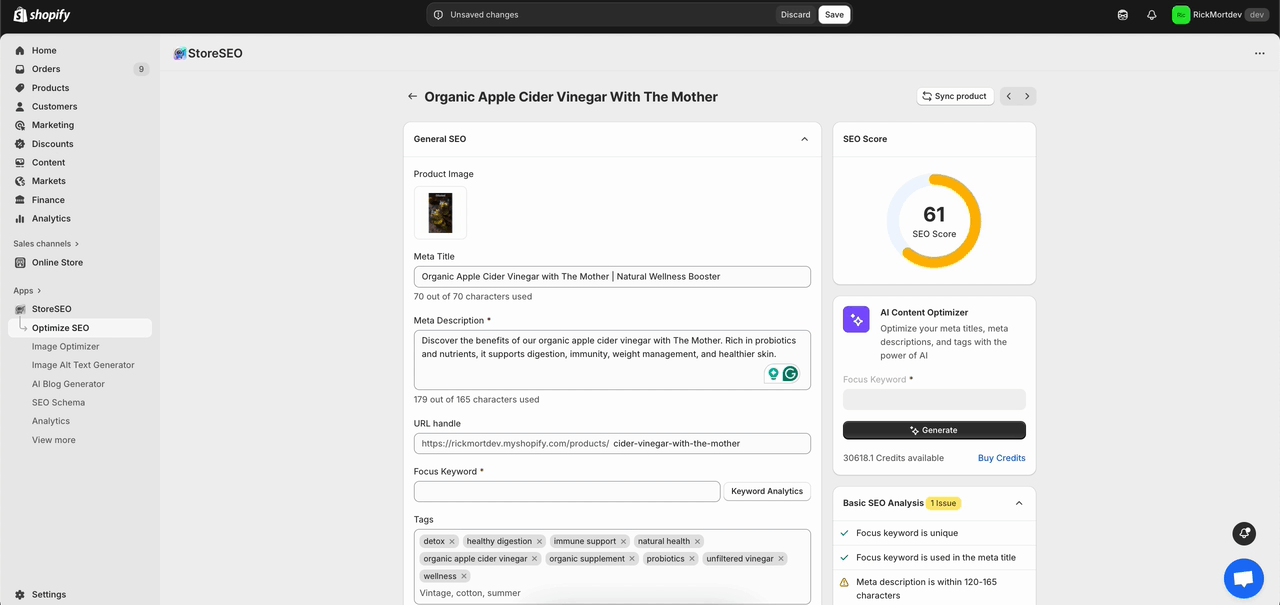Screen dimensions: 1280x605
Task: Go to next product arrow
Action: (x=1027, y=96)
